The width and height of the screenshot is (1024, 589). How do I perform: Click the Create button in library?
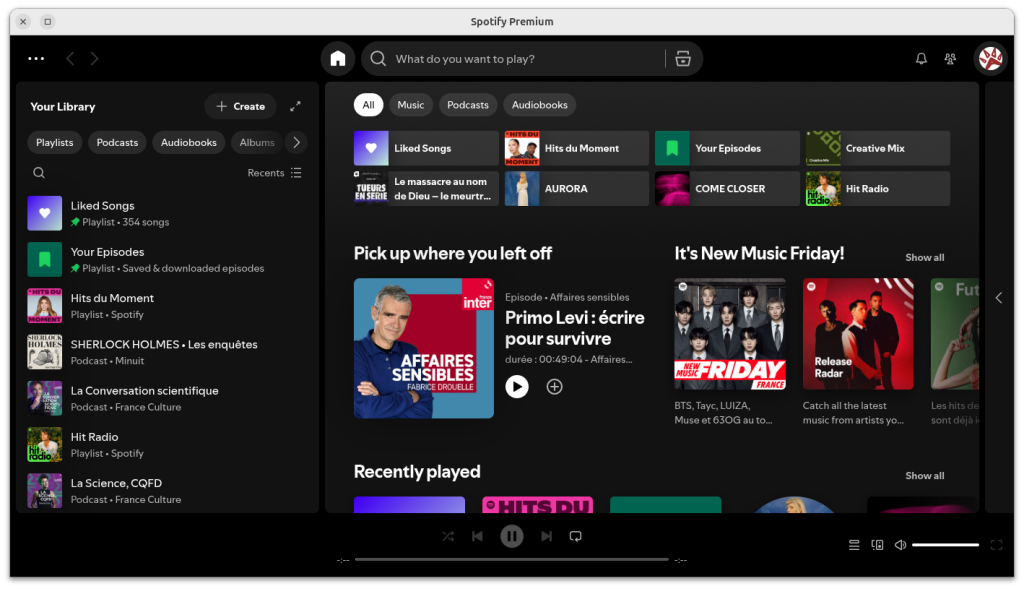coord(240,106)
